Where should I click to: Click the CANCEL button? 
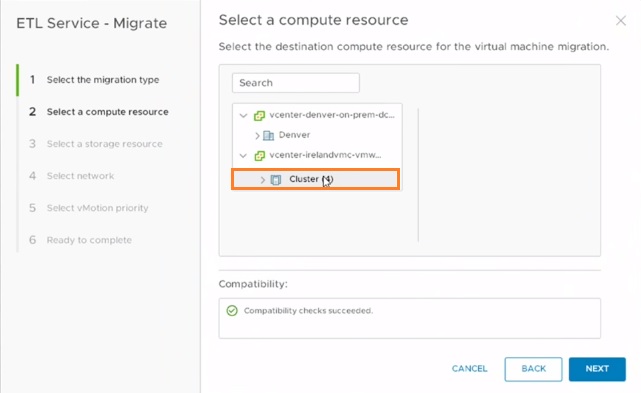(469, 369)
